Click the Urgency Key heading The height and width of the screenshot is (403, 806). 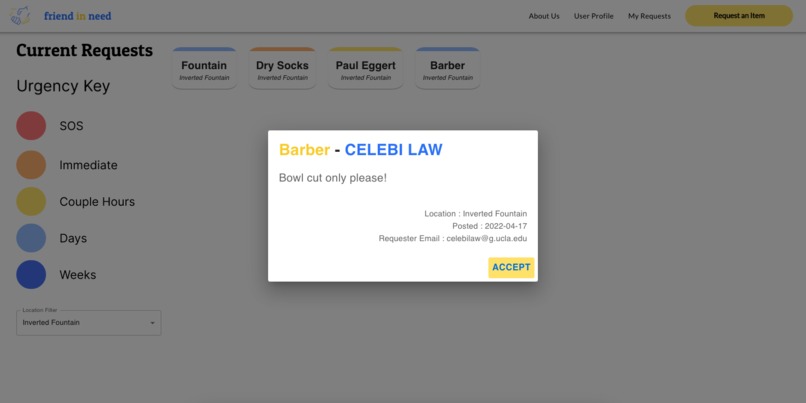[63, 86]
